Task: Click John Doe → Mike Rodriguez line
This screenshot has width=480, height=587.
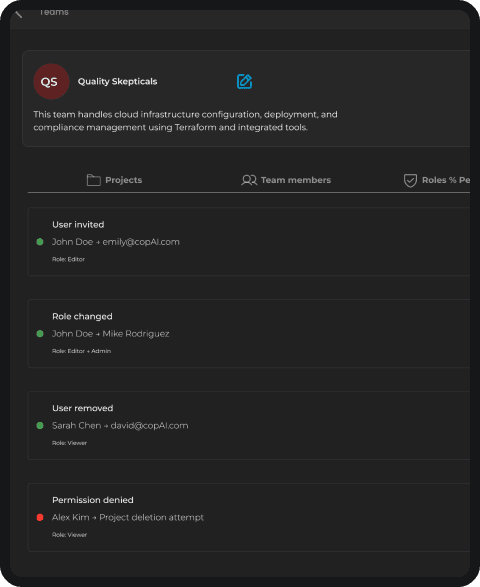Action: click(110, 334)
